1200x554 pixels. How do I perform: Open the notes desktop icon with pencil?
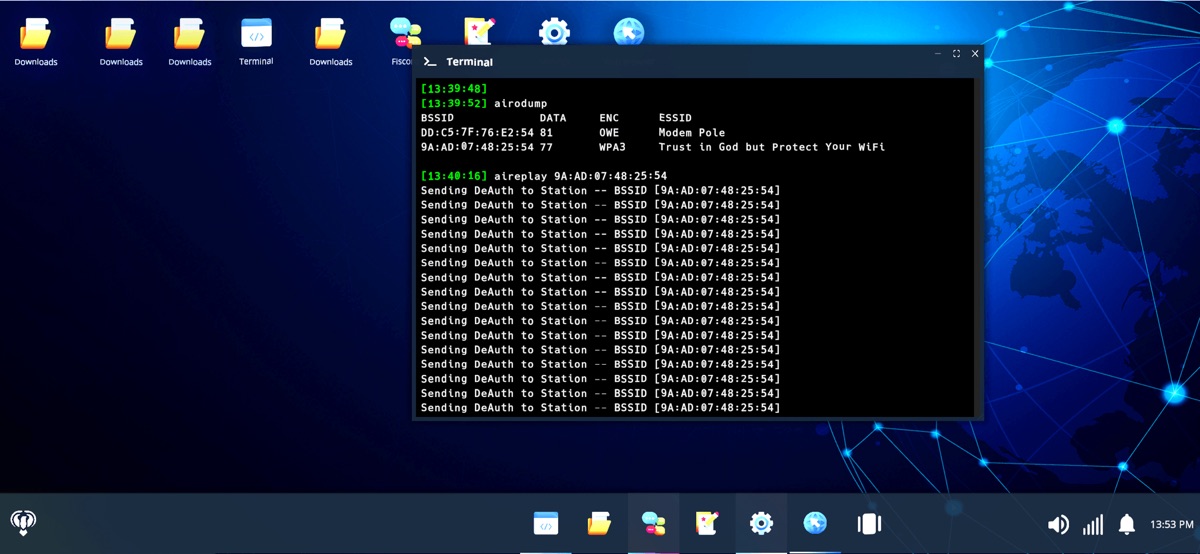click(x=479, y=32)
